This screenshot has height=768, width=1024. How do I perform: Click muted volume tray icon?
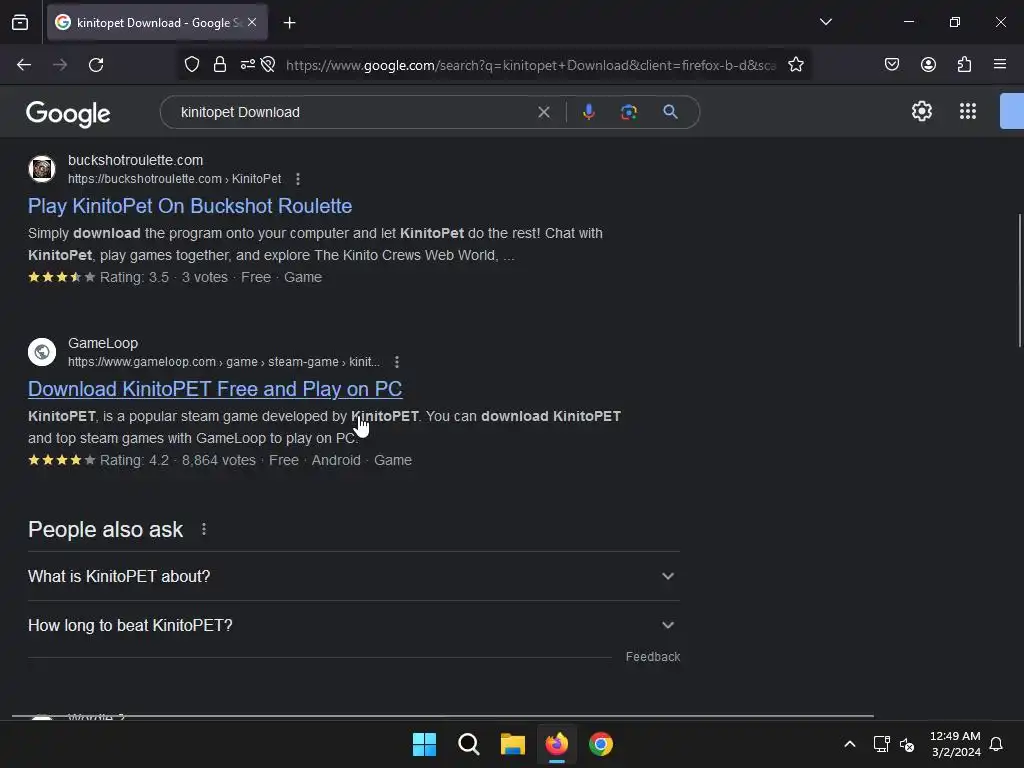click(x=906, y=744)
